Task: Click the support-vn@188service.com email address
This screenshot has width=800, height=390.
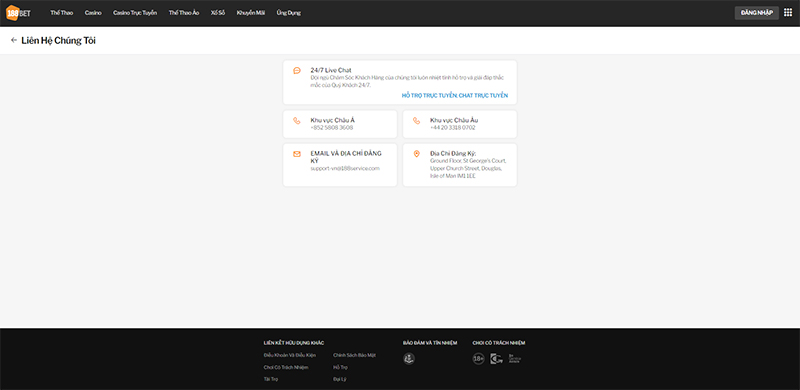Action: click(345, 168)
